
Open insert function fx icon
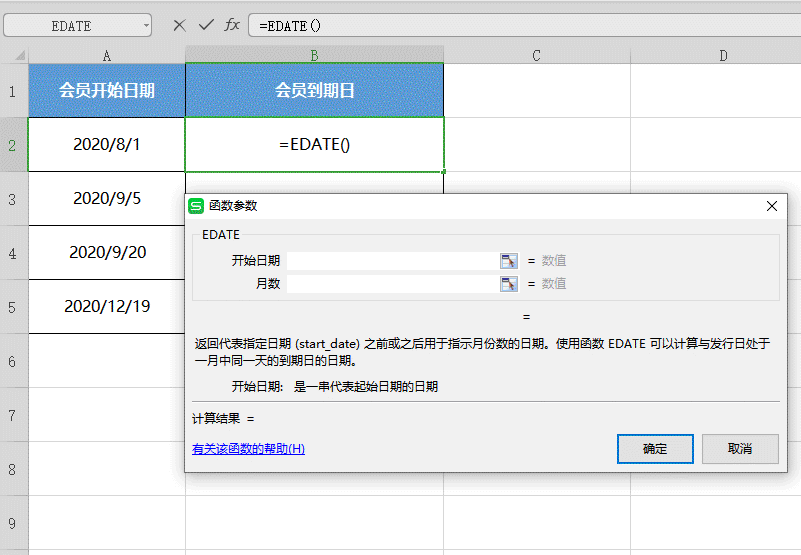click(x=232, y=25)
